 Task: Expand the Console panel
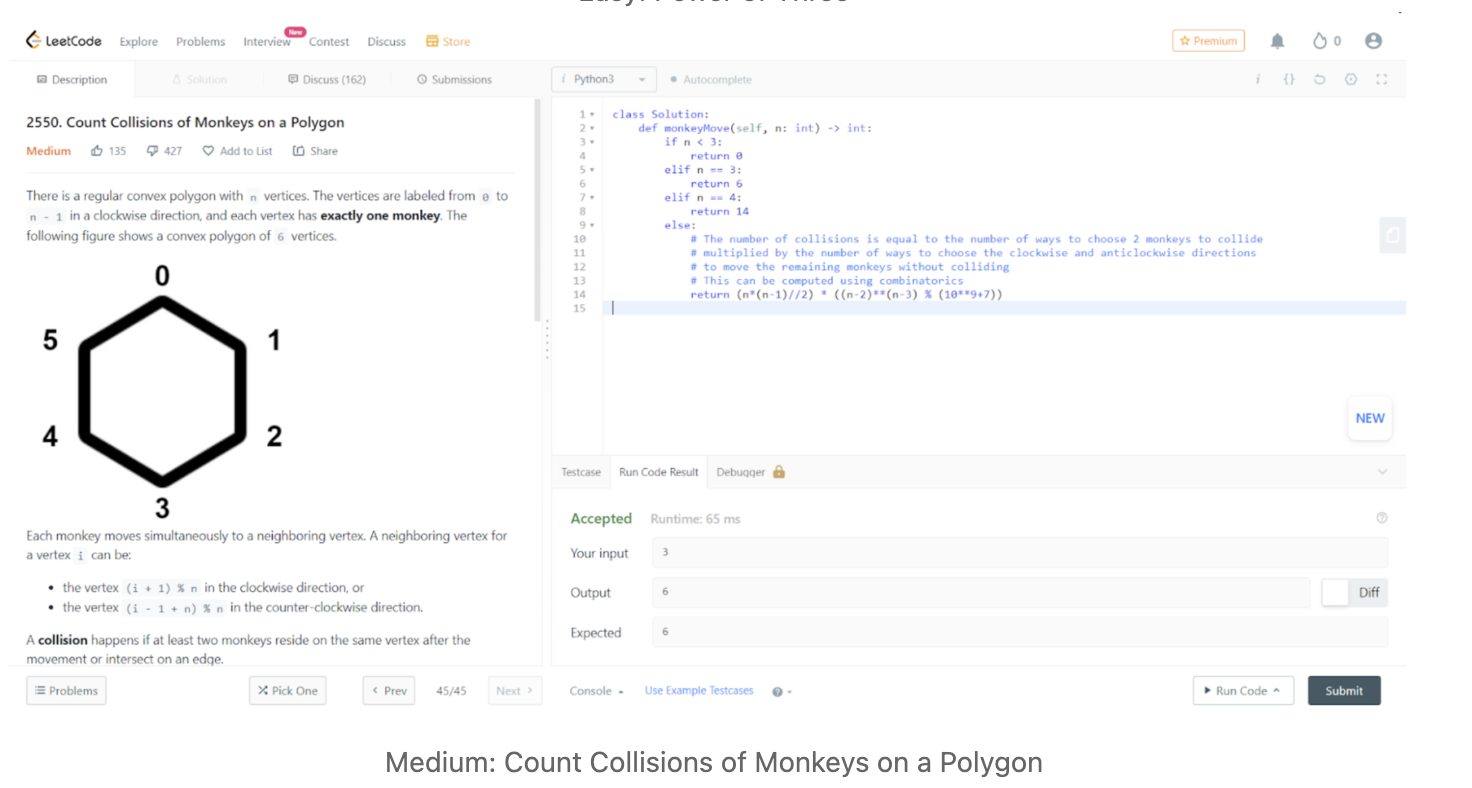(596, 691)
